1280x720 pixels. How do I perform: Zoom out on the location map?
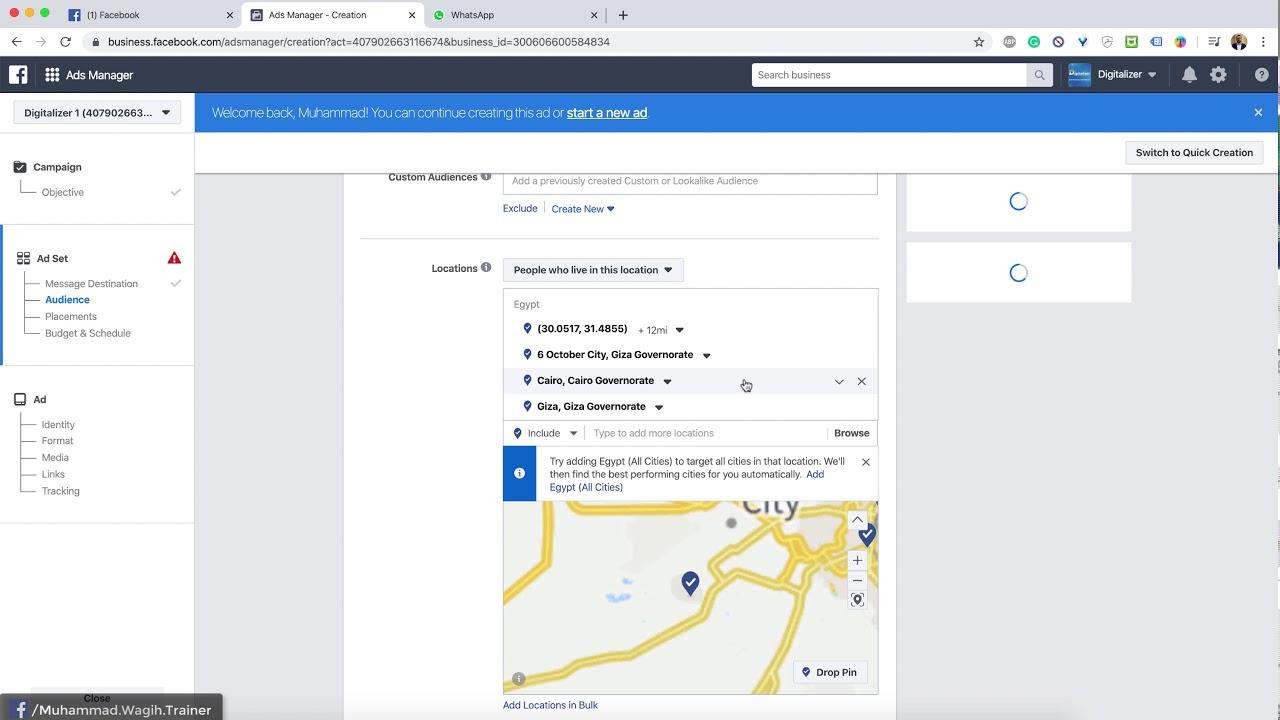pyautogui.click(x=857, y=581)
